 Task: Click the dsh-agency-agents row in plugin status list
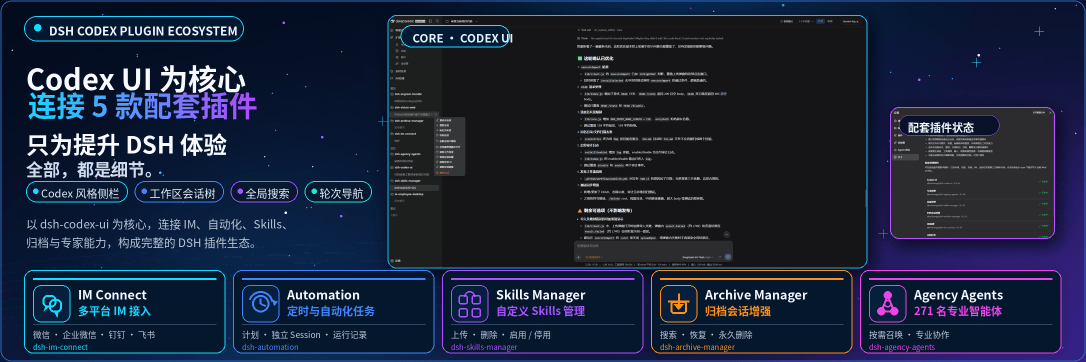[x=987, y=193]
